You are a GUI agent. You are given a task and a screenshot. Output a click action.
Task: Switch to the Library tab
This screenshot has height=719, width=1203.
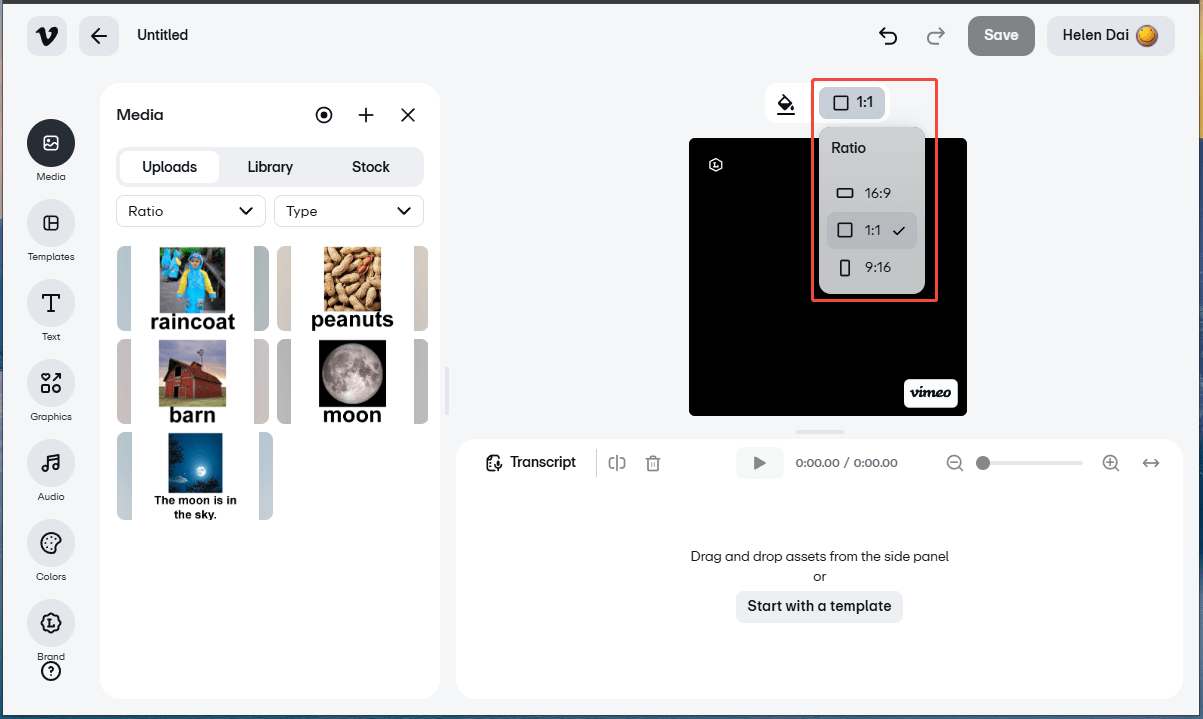point(269,167)
